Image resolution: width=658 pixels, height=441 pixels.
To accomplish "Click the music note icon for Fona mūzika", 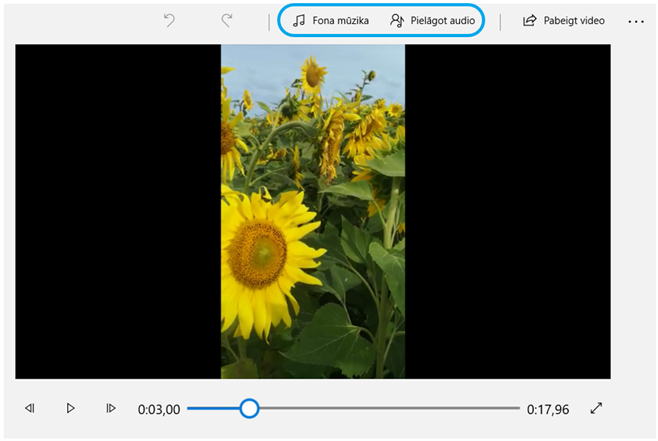I will click(x=299, y=20).
